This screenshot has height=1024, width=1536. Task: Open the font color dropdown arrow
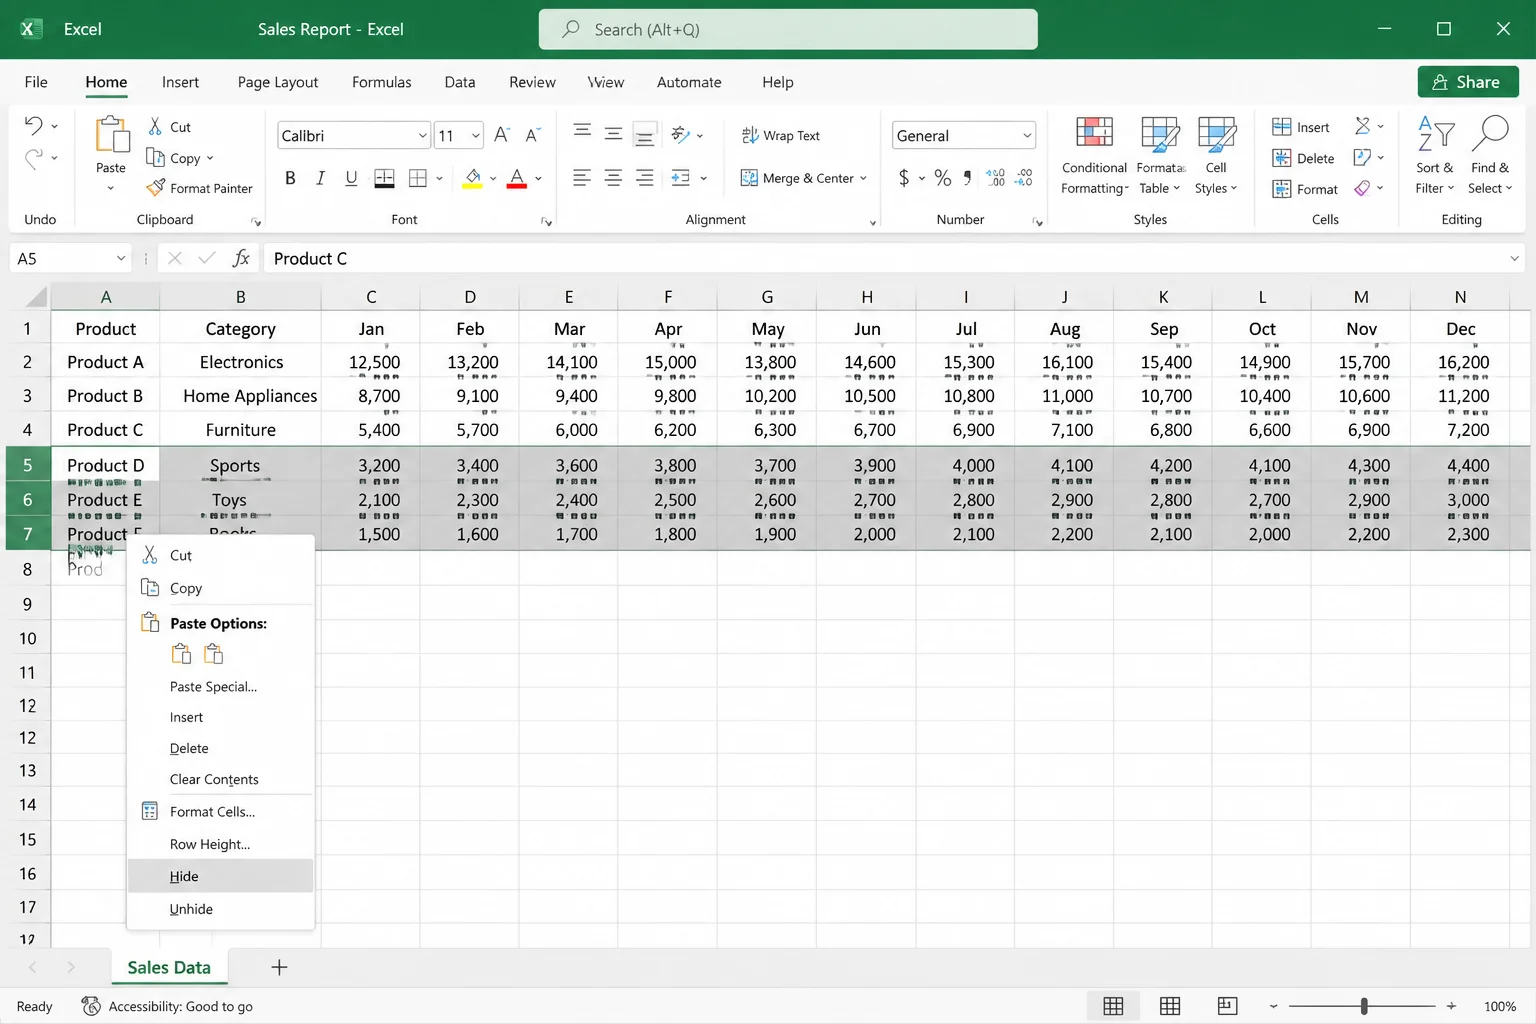[538, 179]
